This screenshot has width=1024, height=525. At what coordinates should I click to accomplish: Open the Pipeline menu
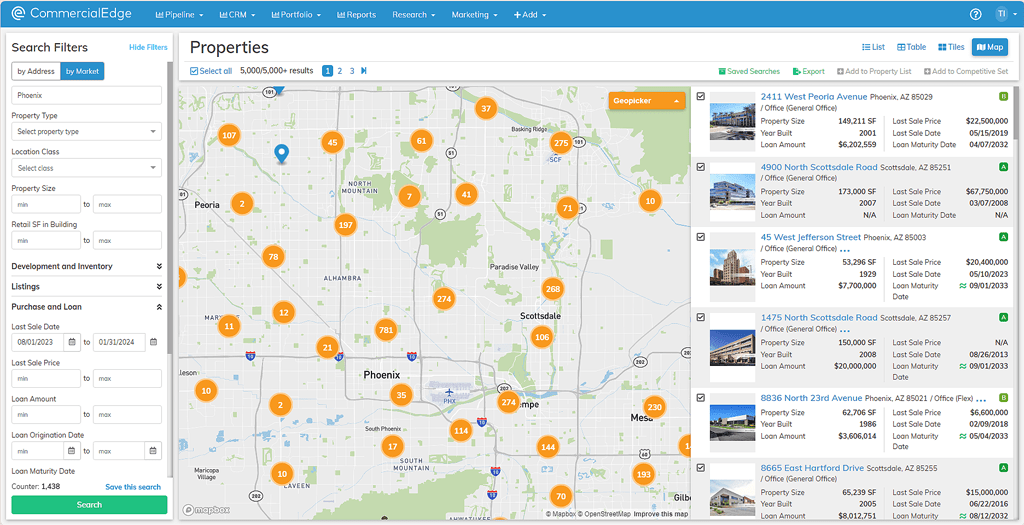pos(180,14)
